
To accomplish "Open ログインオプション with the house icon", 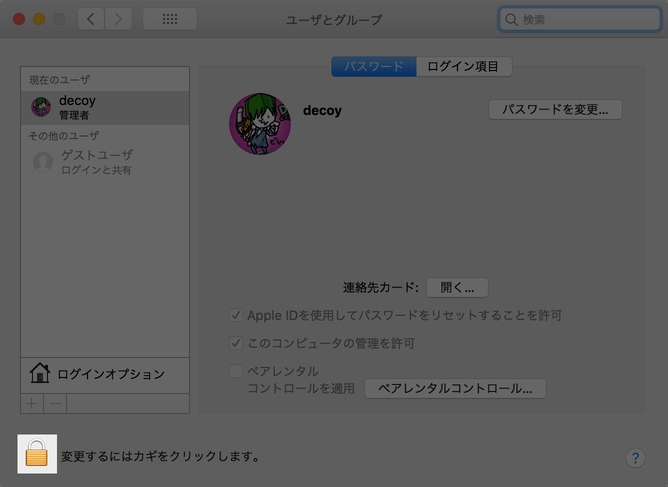I will [x=105, y=374].
